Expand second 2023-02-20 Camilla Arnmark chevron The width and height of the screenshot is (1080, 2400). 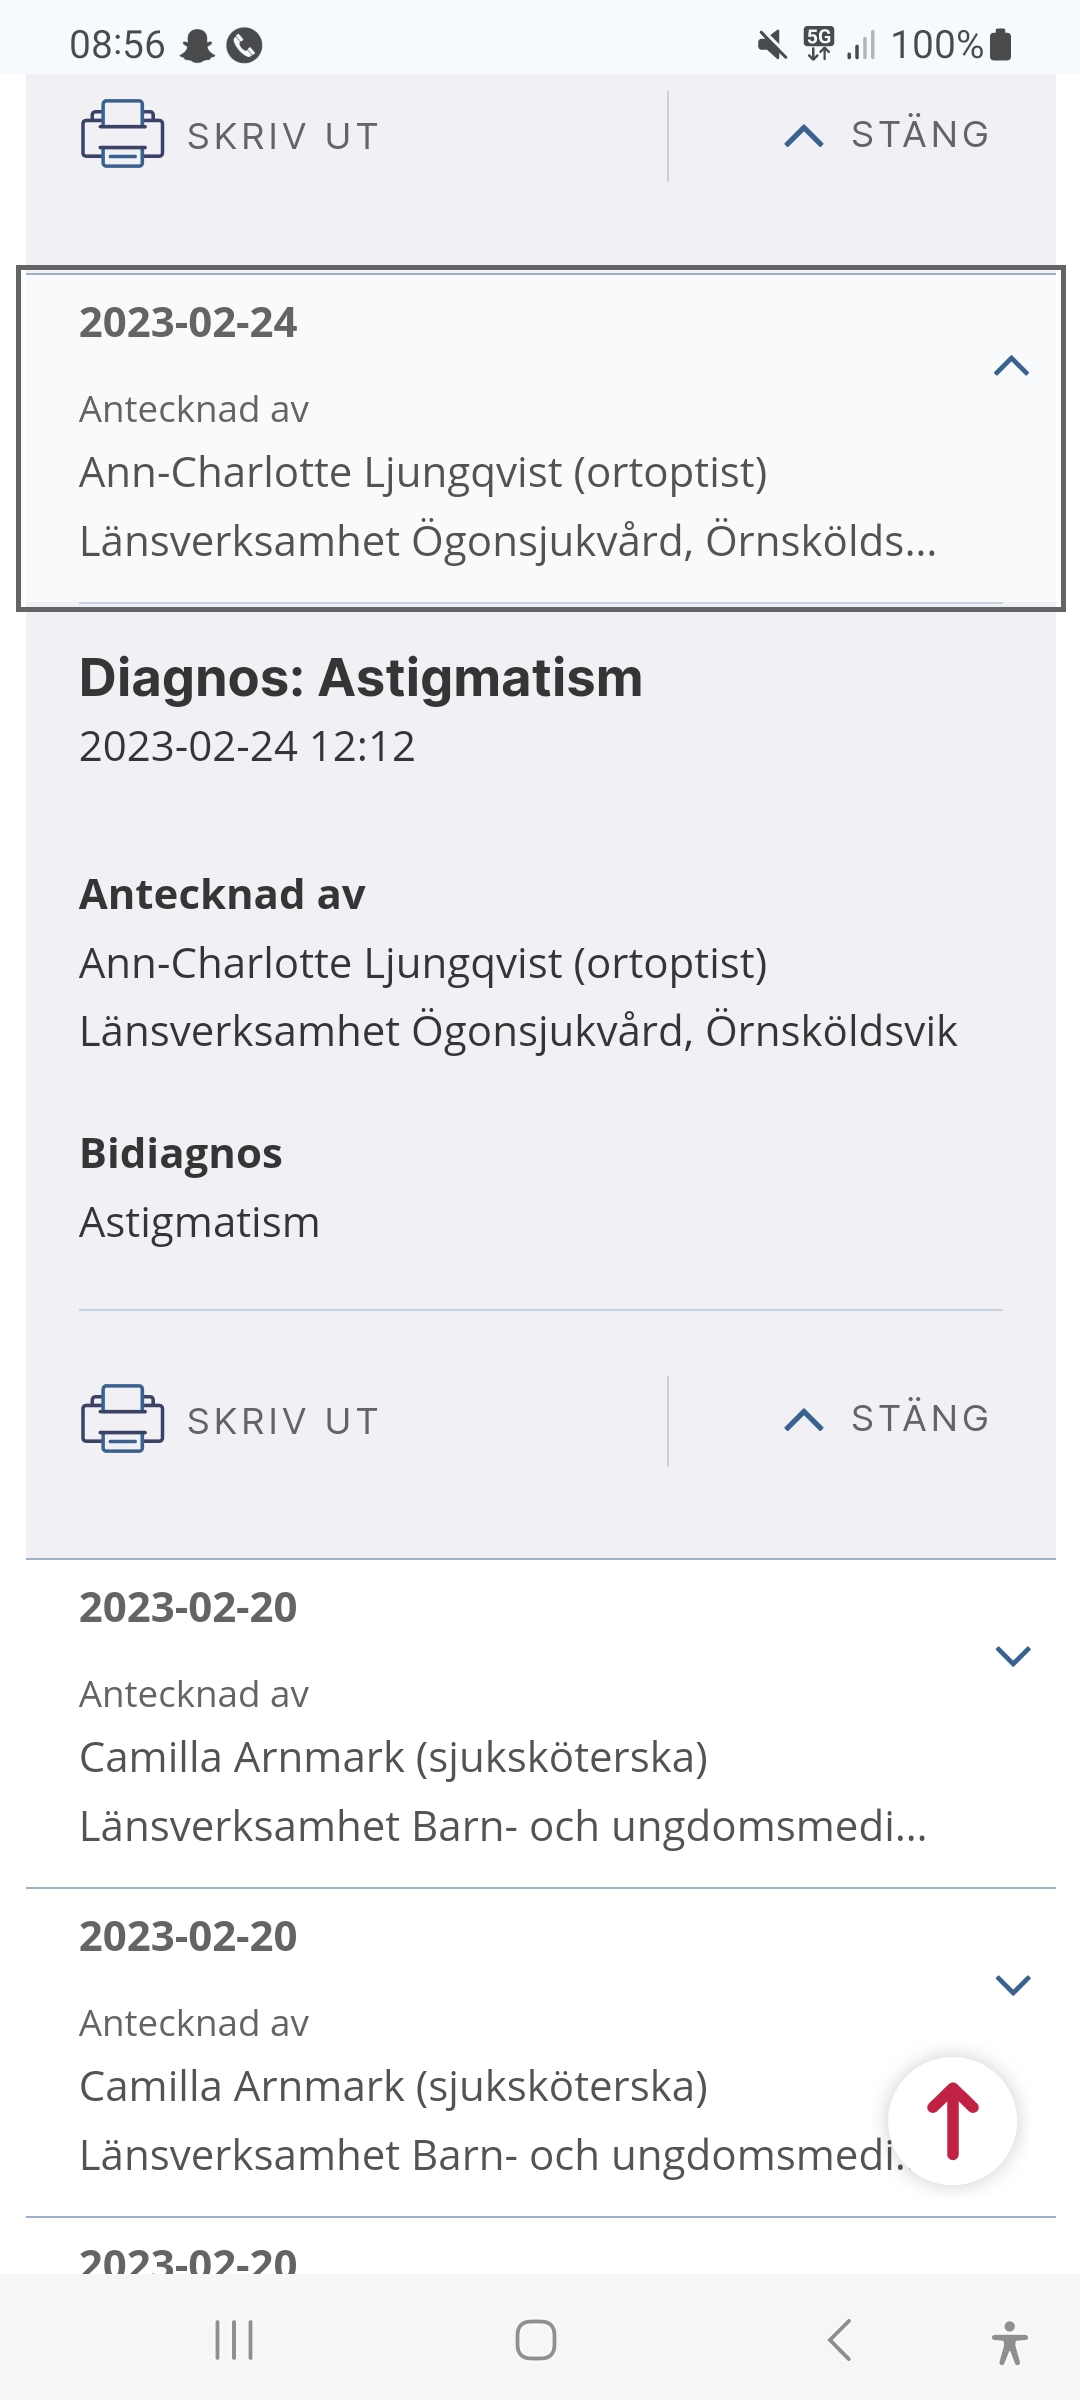(1013, 1985)
